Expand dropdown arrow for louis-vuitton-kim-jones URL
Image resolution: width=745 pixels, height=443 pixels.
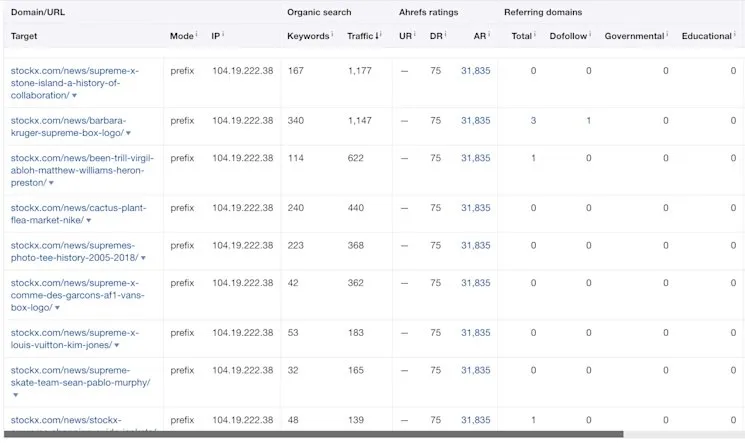click(x=117, y=346)
